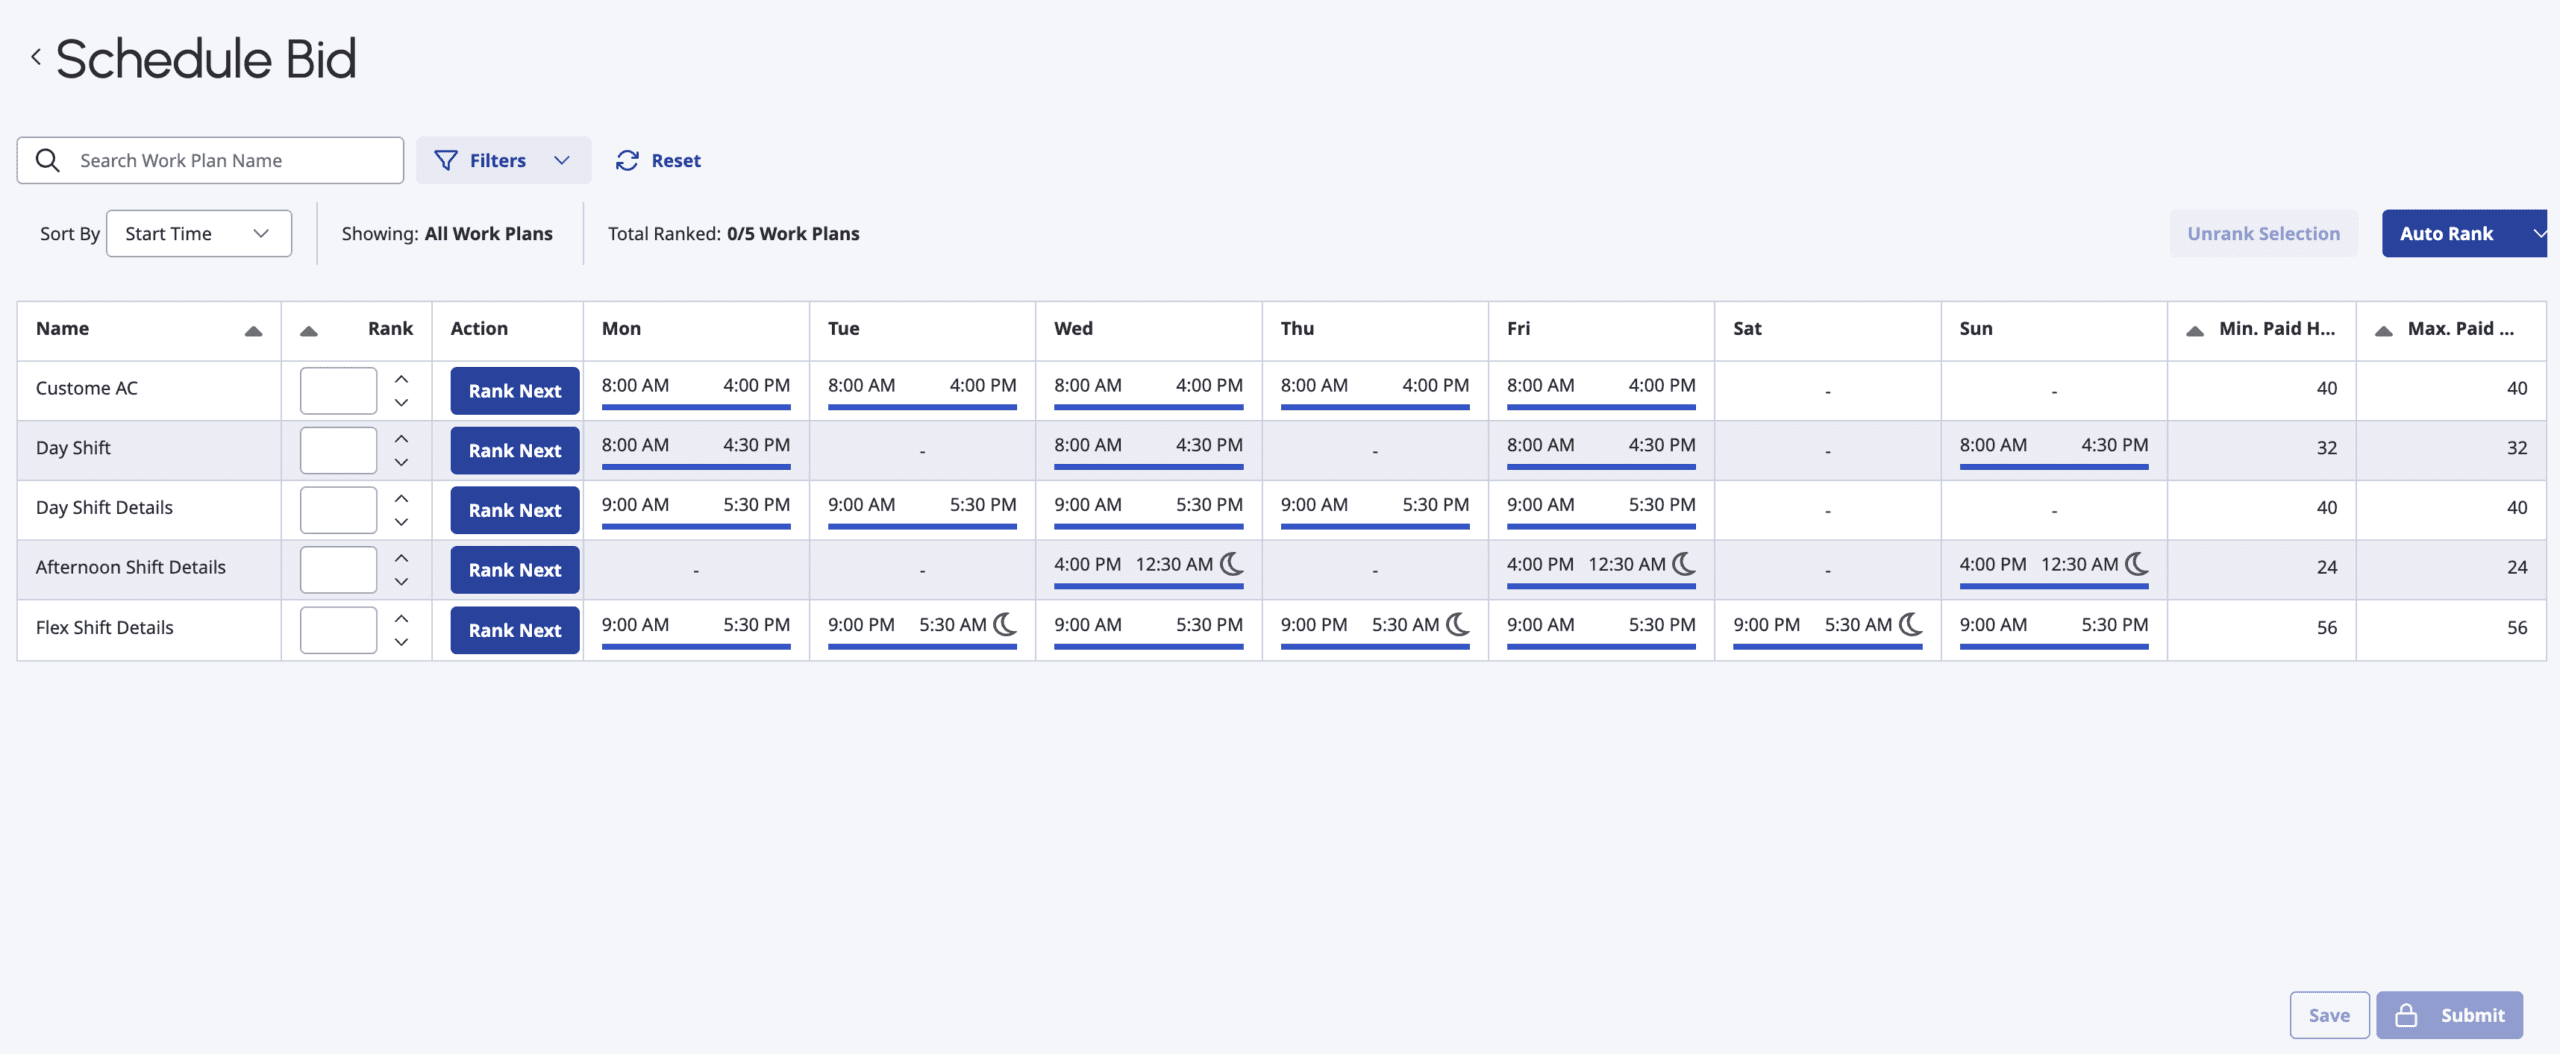
Task: Sort by Min. Paid Hours column arrow
Action: click(x=2195, y=331)
